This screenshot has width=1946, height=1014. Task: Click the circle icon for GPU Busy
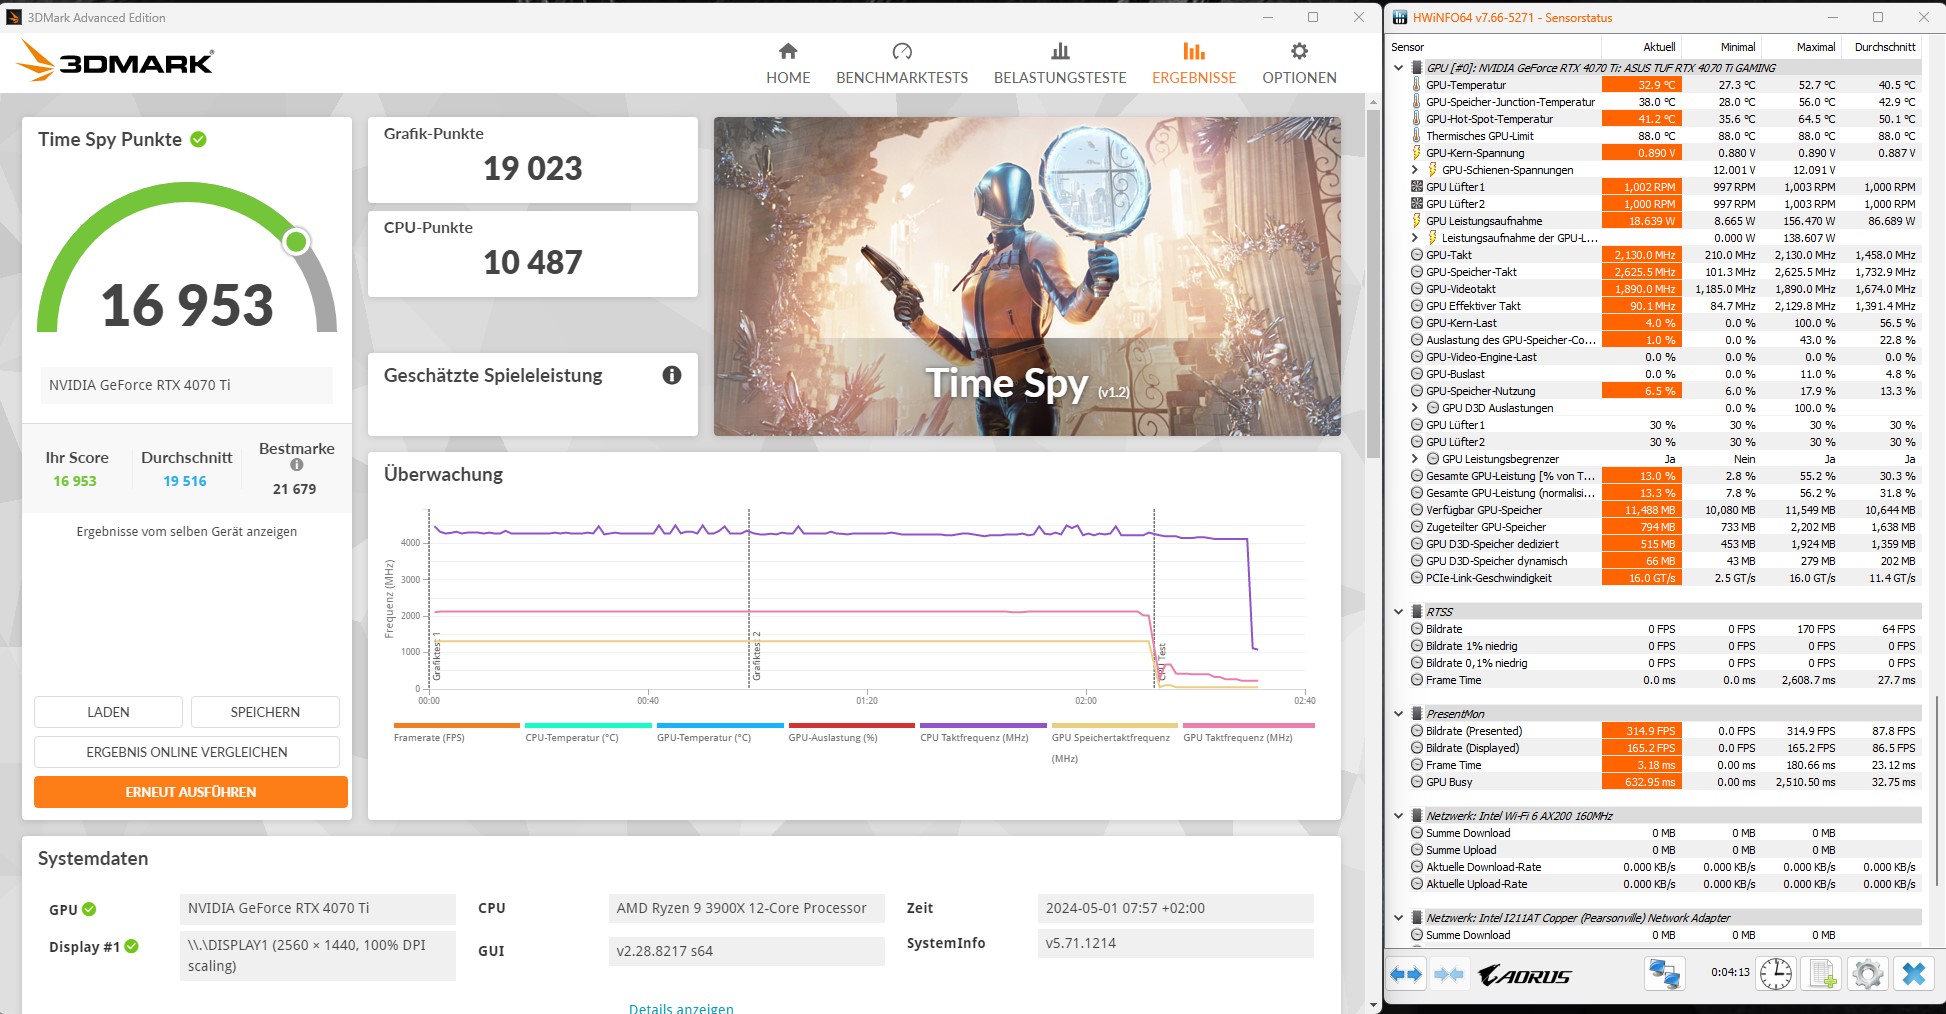pyautogui.click(x=1416, y=782)
